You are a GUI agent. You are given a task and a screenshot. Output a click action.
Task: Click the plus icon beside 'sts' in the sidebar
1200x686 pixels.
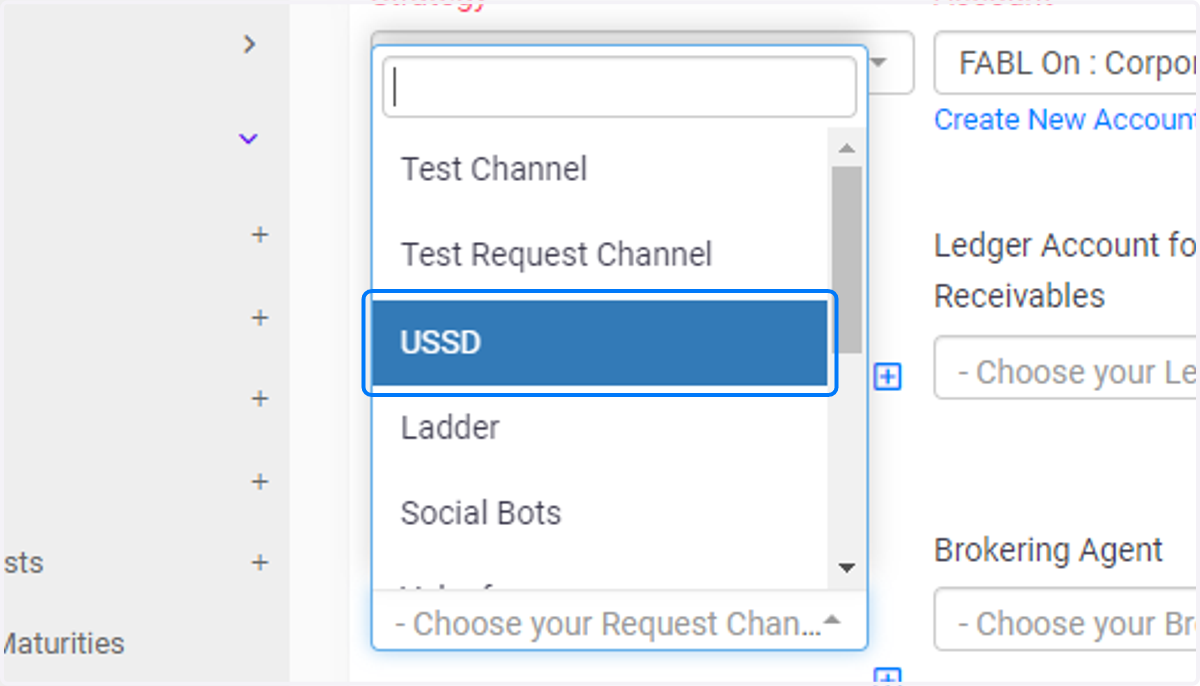(x=260, y=562)
